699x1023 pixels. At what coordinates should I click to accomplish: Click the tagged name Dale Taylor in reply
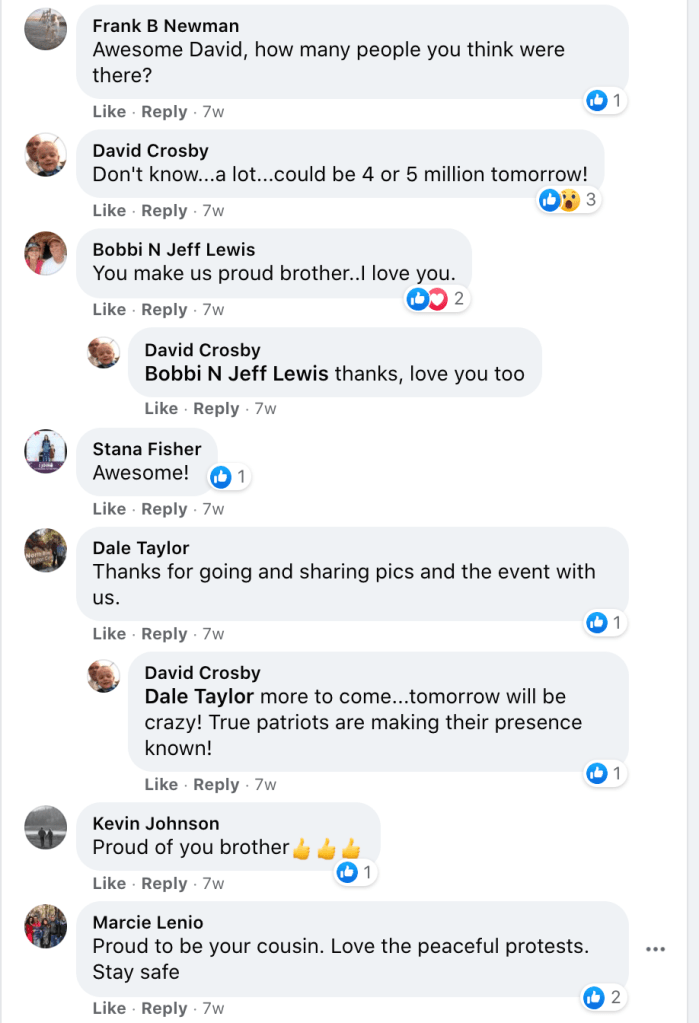(x=199, y=696)
